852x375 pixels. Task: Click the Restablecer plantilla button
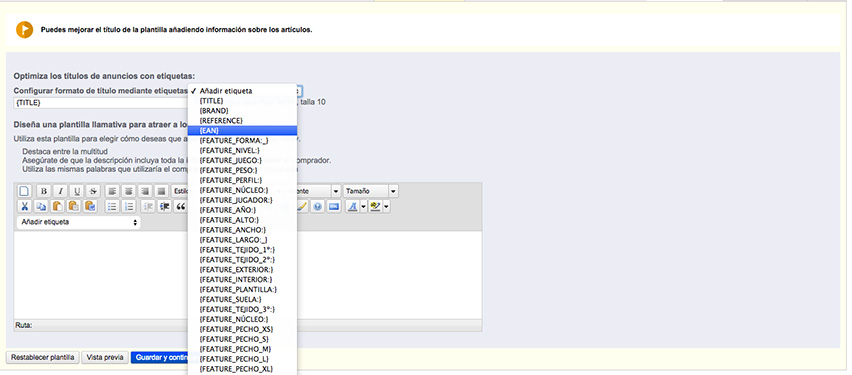pyautogui.click(x=43, y=358)
